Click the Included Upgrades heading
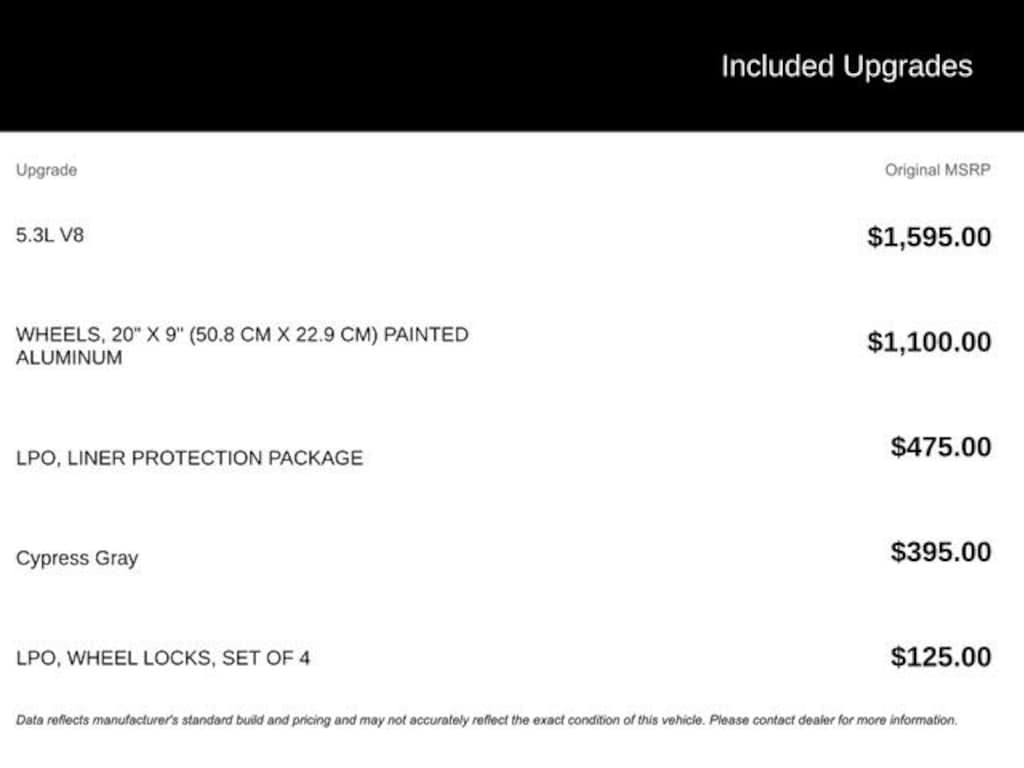 click(x=846, y=67)
